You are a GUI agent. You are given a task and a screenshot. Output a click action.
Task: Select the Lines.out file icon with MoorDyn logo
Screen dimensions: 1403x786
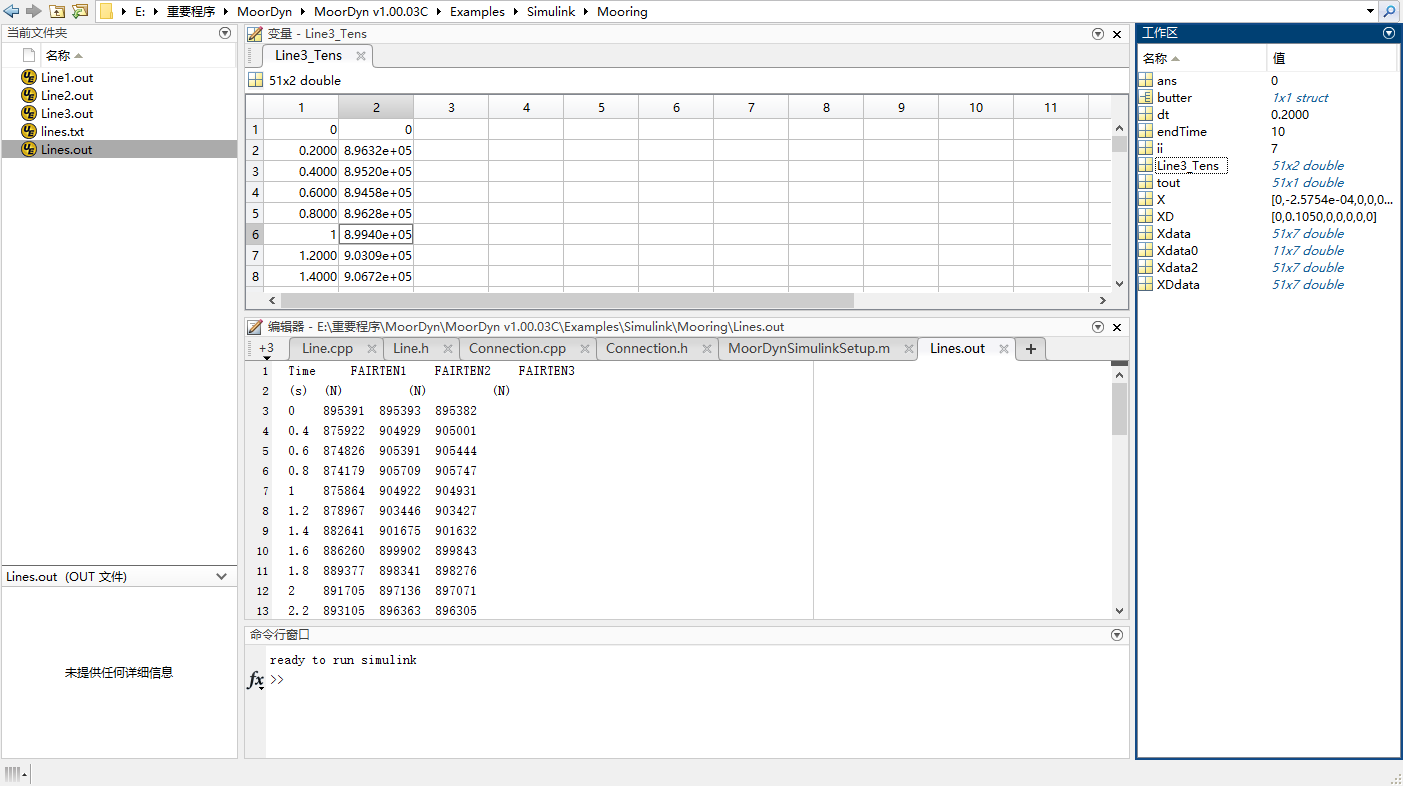tap(28, 149)
